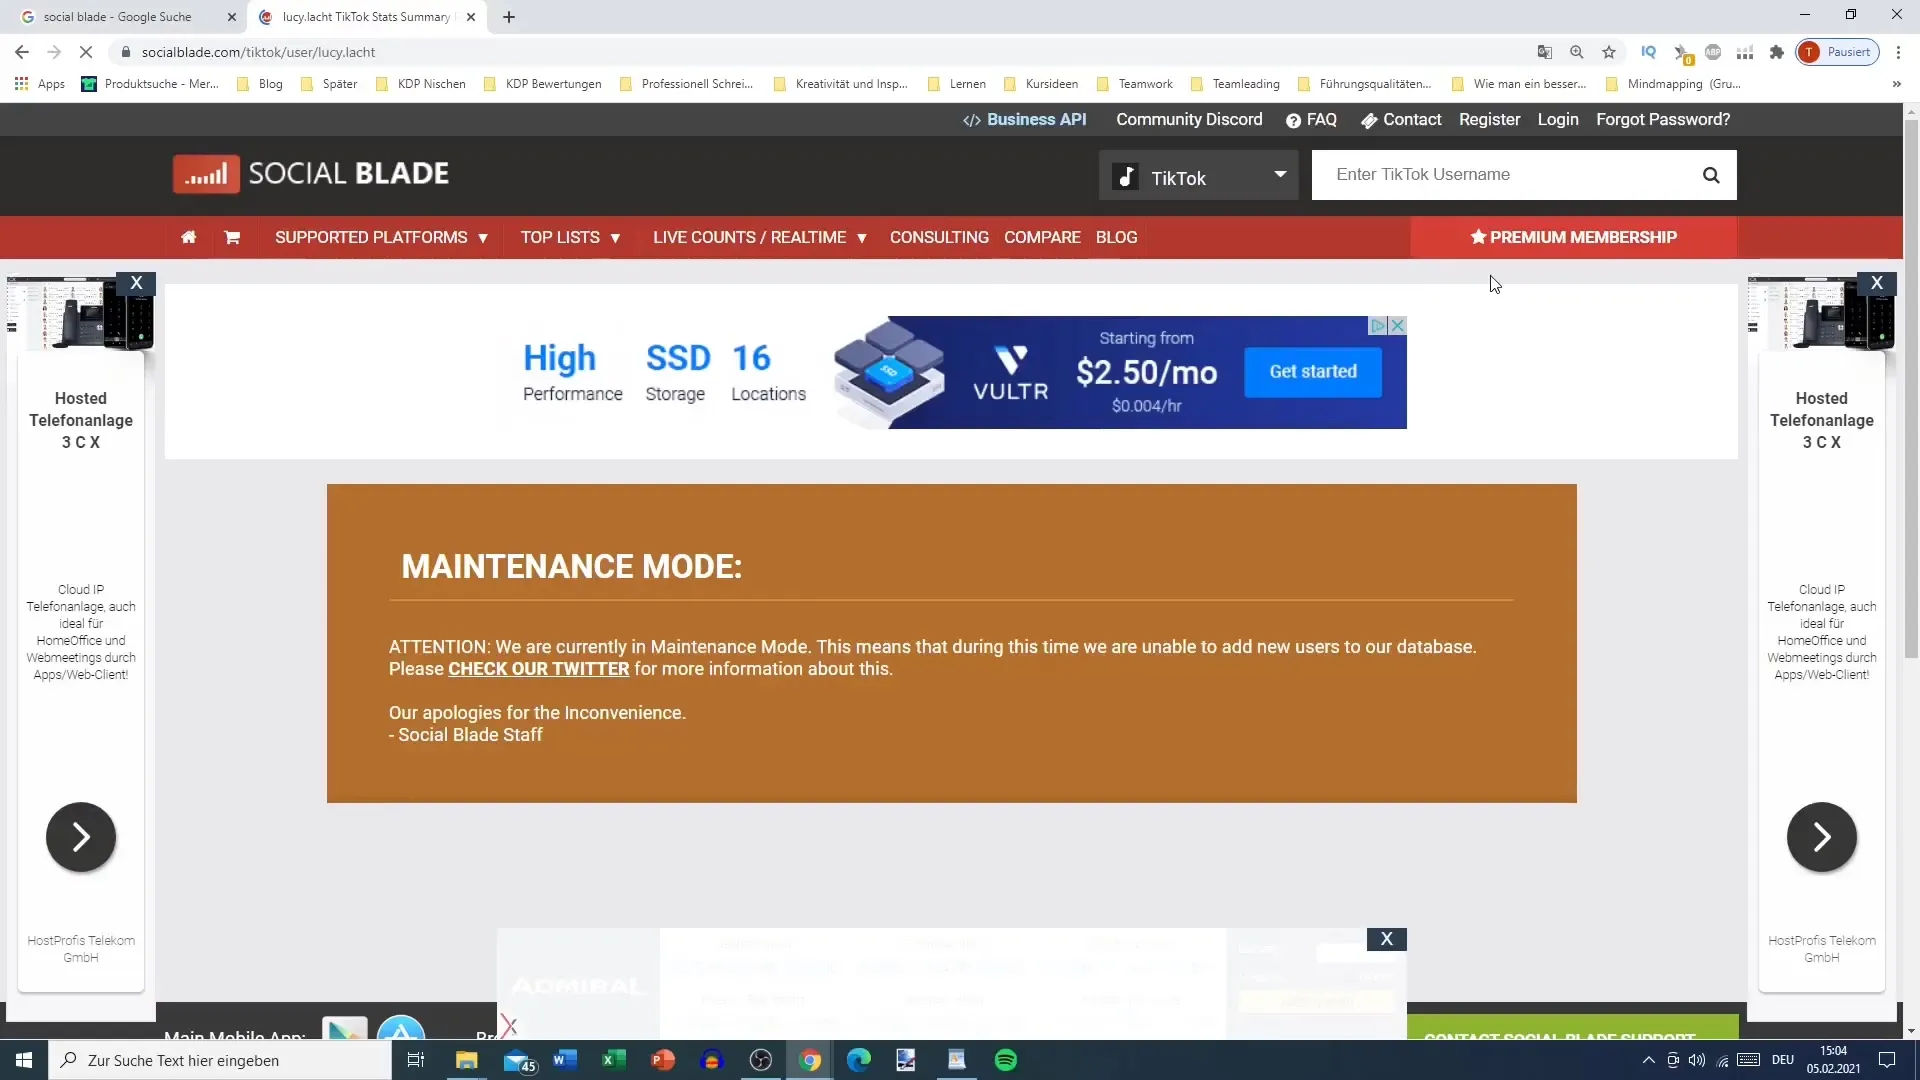Open Spotify from the taskbar
This screenshot has height=1080, width=1920.
(1006, 1060)
